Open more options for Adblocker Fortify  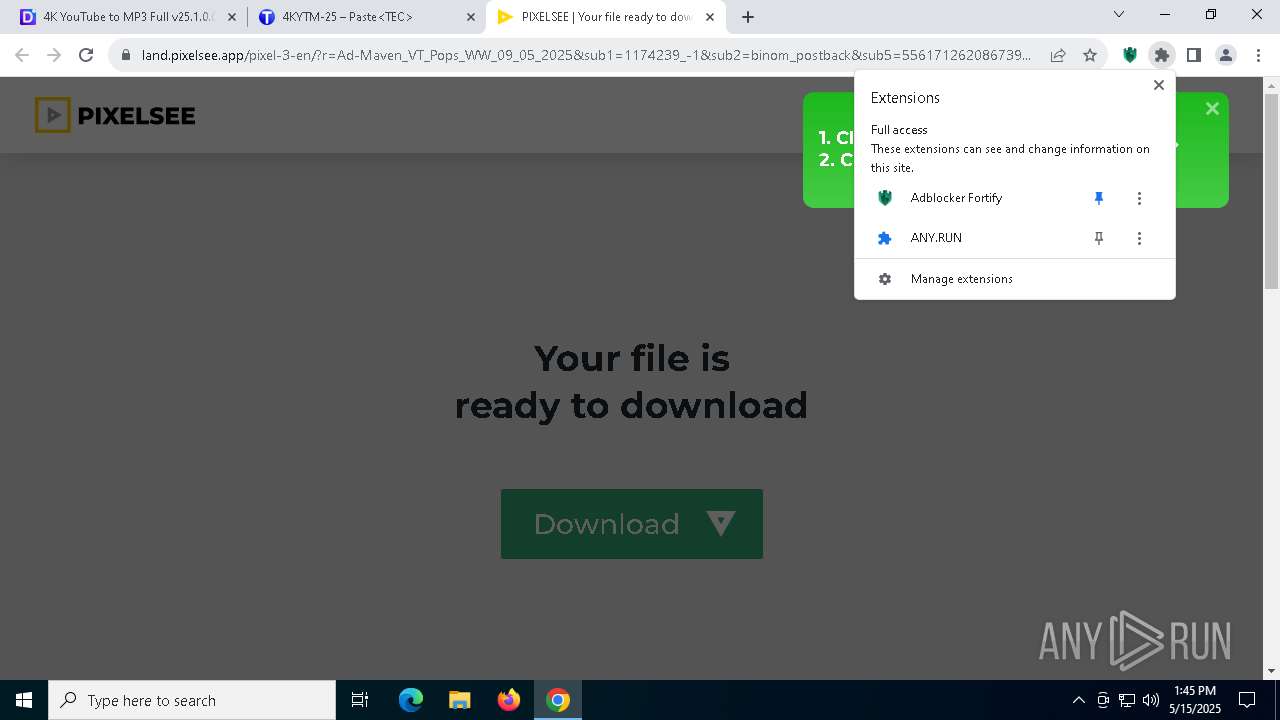tap(1139, 198)
